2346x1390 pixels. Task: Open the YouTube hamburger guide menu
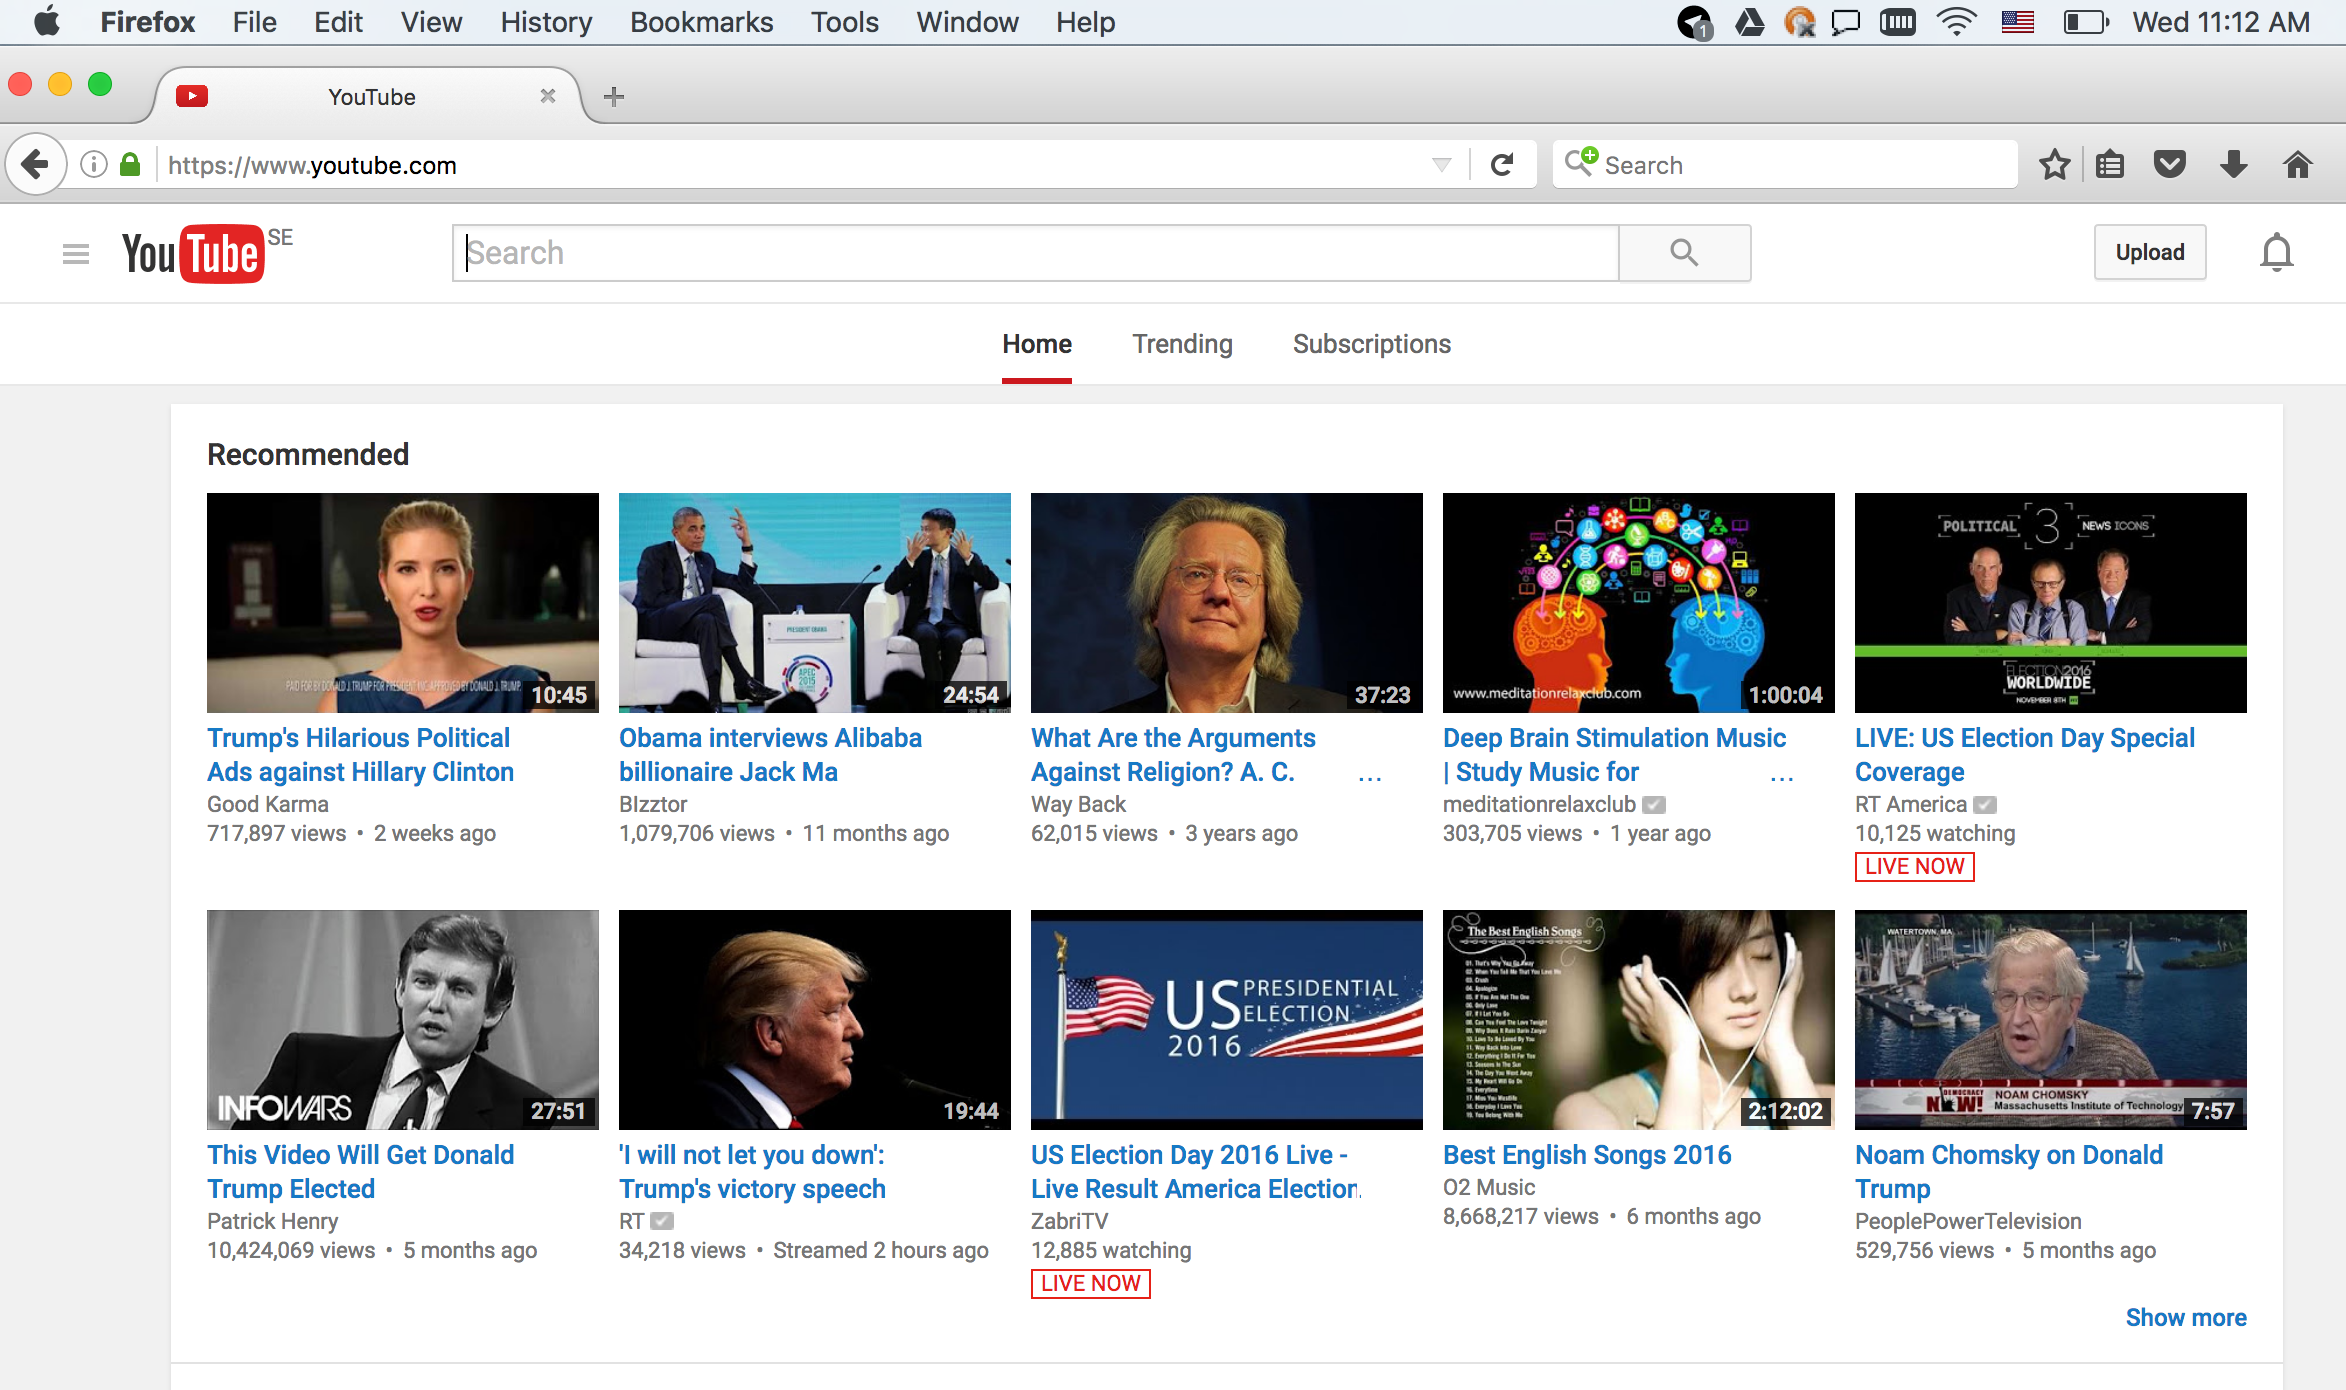pyautogui.click(x=76, y=254)
